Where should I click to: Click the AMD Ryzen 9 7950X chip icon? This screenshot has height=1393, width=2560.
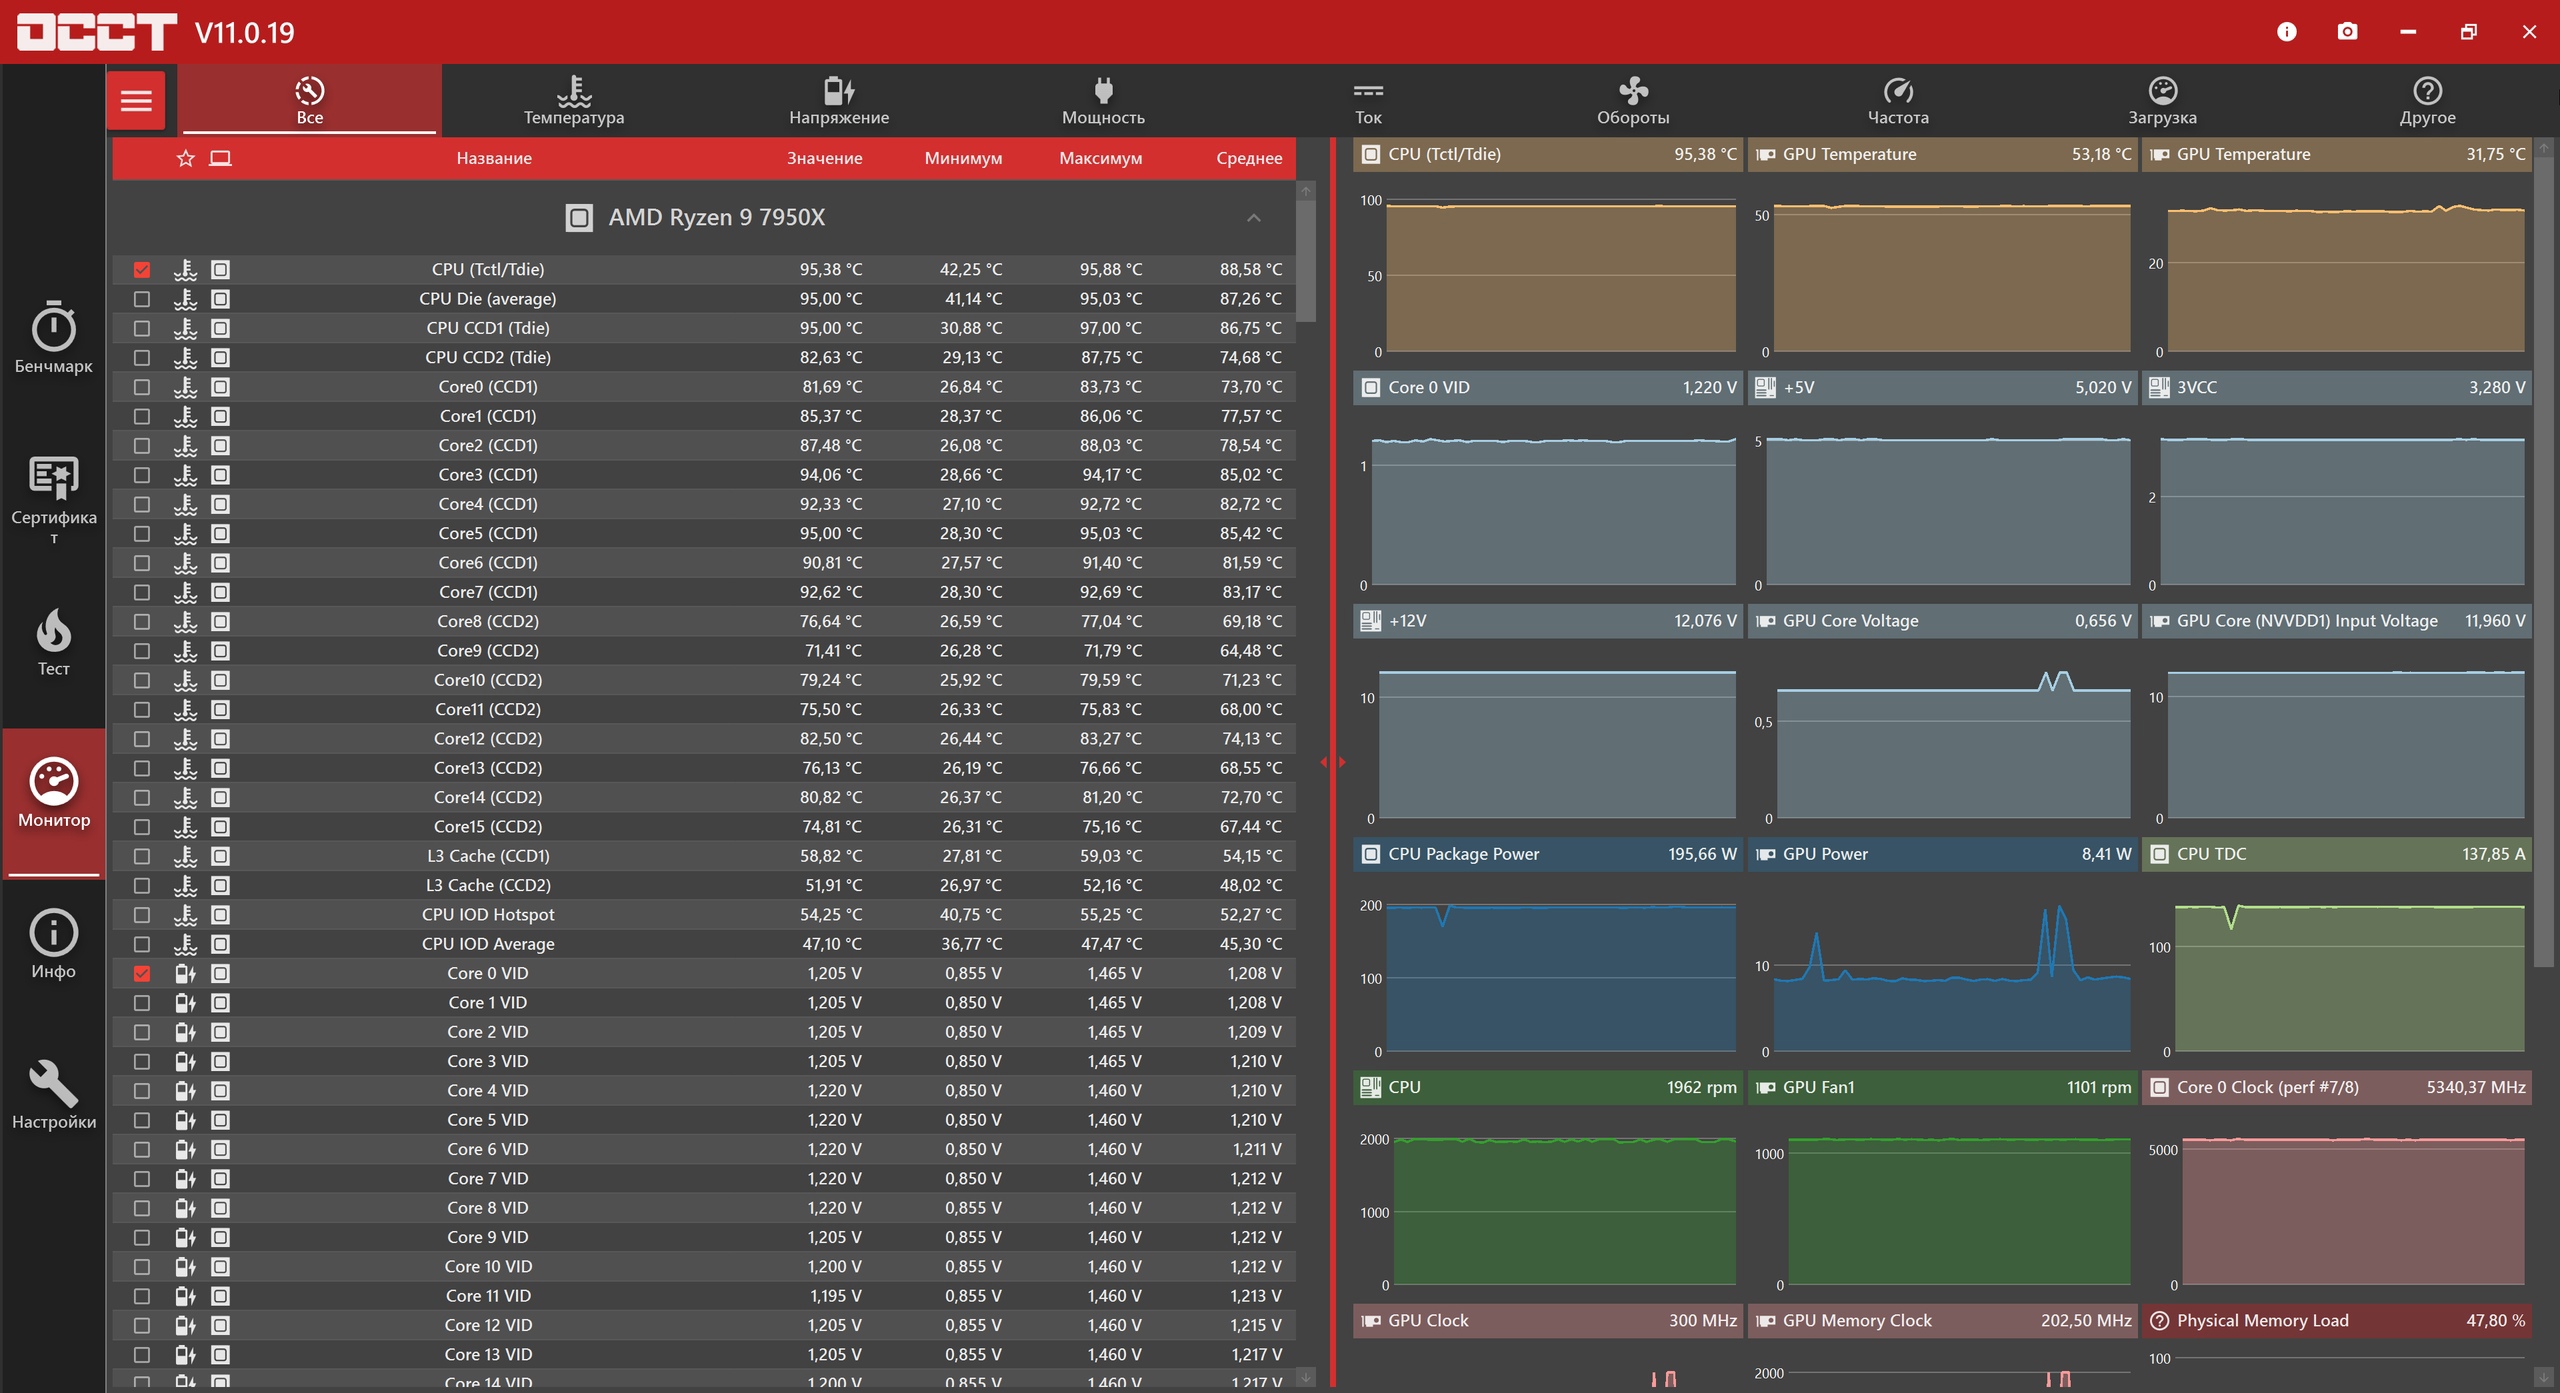point(579,217)
